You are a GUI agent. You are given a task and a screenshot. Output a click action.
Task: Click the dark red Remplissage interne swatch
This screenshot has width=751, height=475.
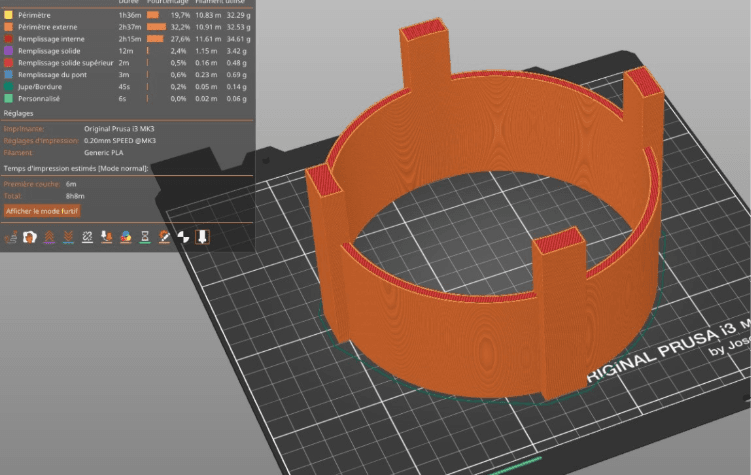[8, 39]
